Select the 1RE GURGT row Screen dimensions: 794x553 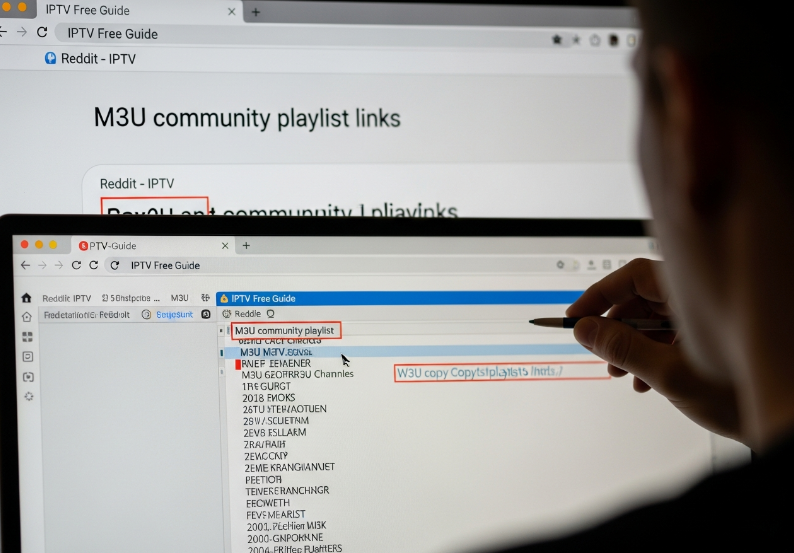click(x=266, y=386)
